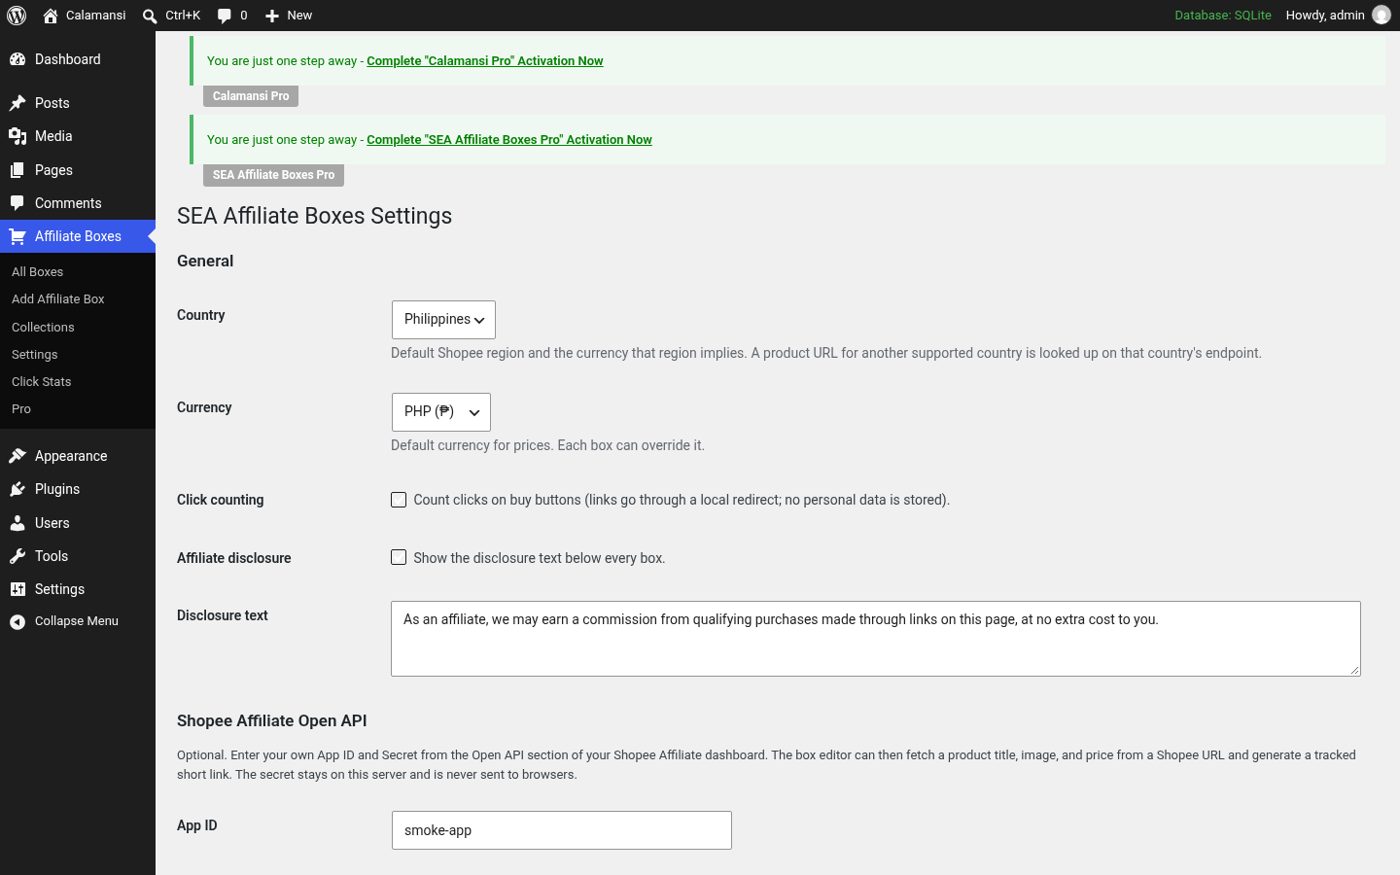Viewport: 1400px width, 875px height.
Task: Click into the Disclosure text textarea
Action: pos(876,638)
